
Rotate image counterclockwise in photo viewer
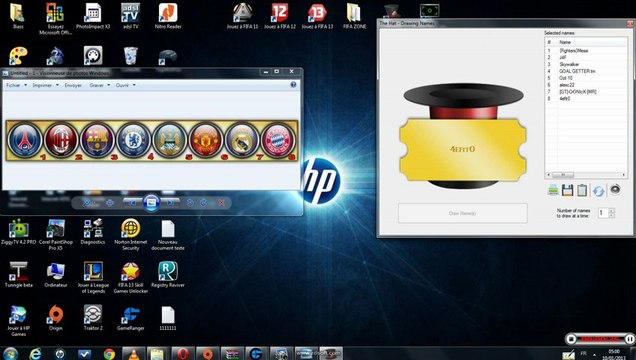[190, 203]
